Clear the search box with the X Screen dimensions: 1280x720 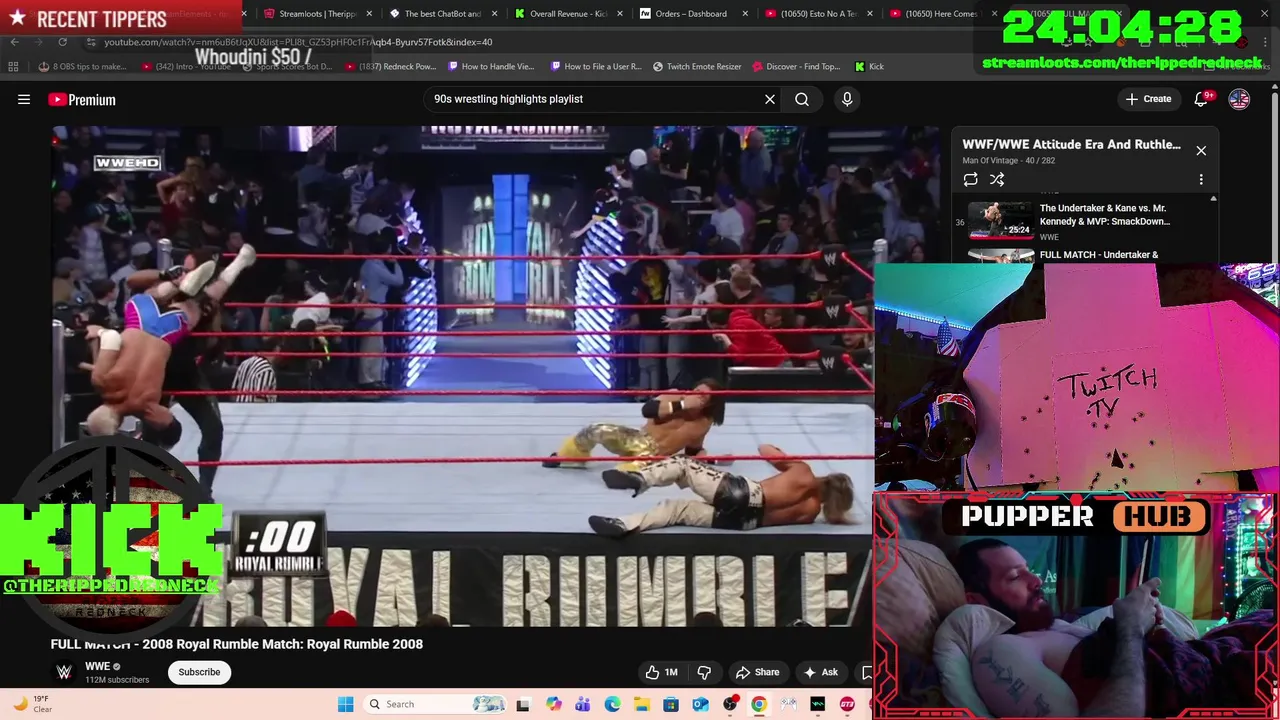pyautogui.click(x=770, y=99)
